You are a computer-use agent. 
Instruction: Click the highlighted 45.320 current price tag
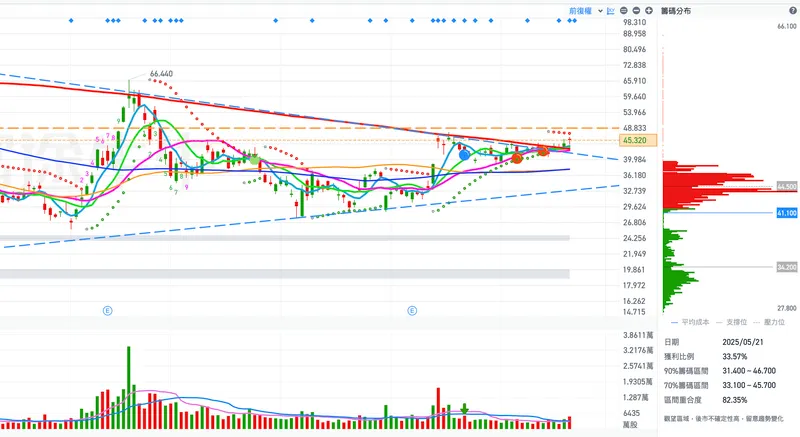[638, 140]
